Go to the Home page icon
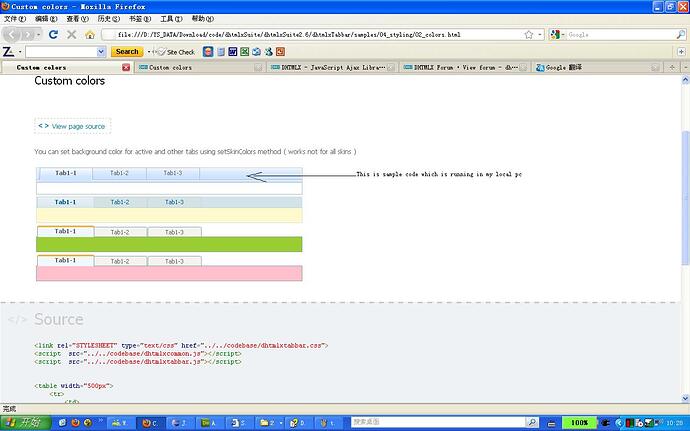This screenshot has height=431, width=690. [x=90, y=34]
